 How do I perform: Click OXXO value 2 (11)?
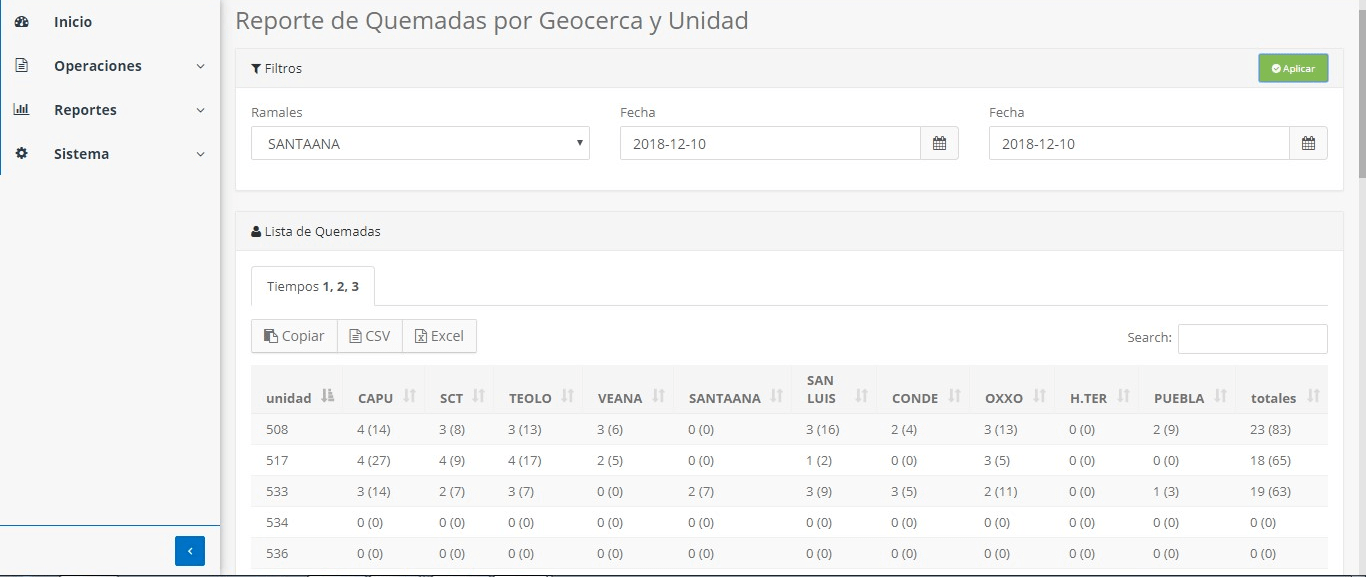click(x=1001, y=492)
